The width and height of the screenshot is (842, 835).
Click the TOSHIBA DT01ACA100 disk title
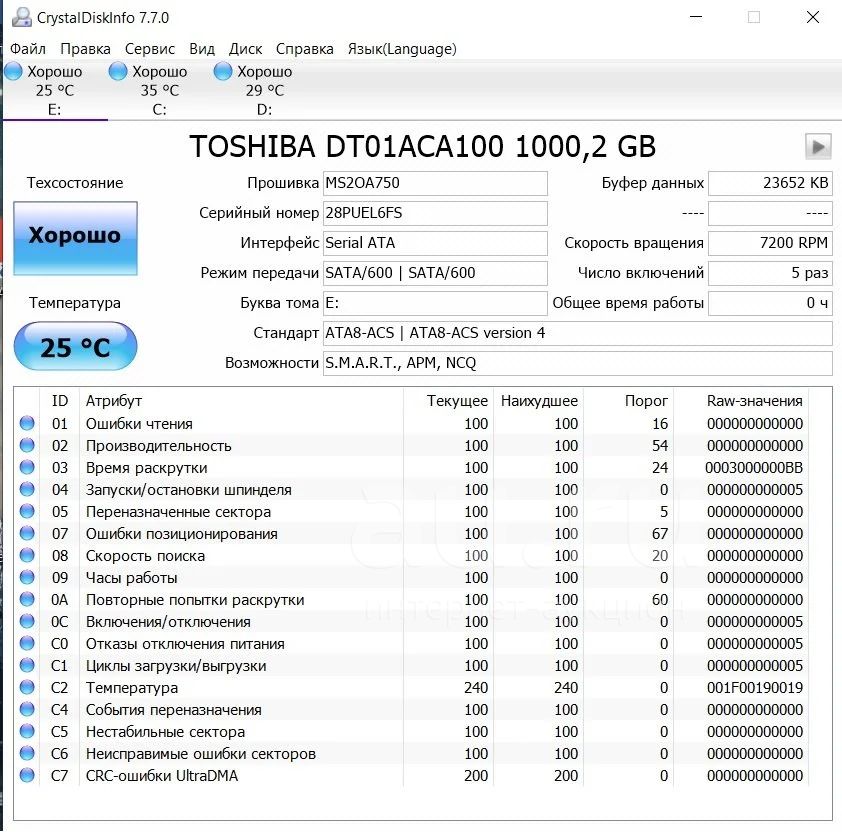[x=423, y=146]
